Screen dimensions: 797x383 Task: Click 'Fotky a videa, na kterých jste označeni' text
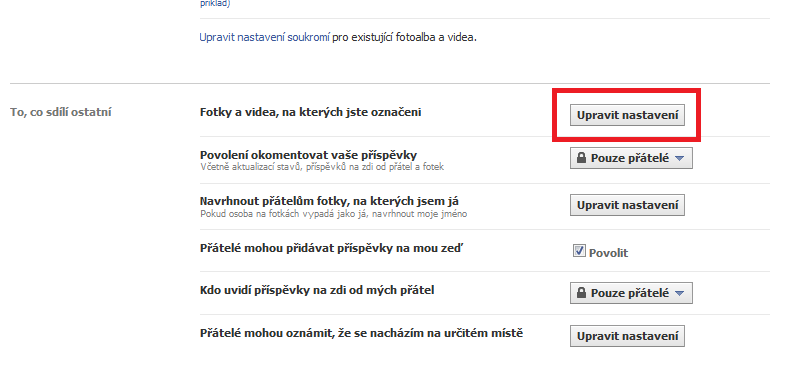pos(311,112)
